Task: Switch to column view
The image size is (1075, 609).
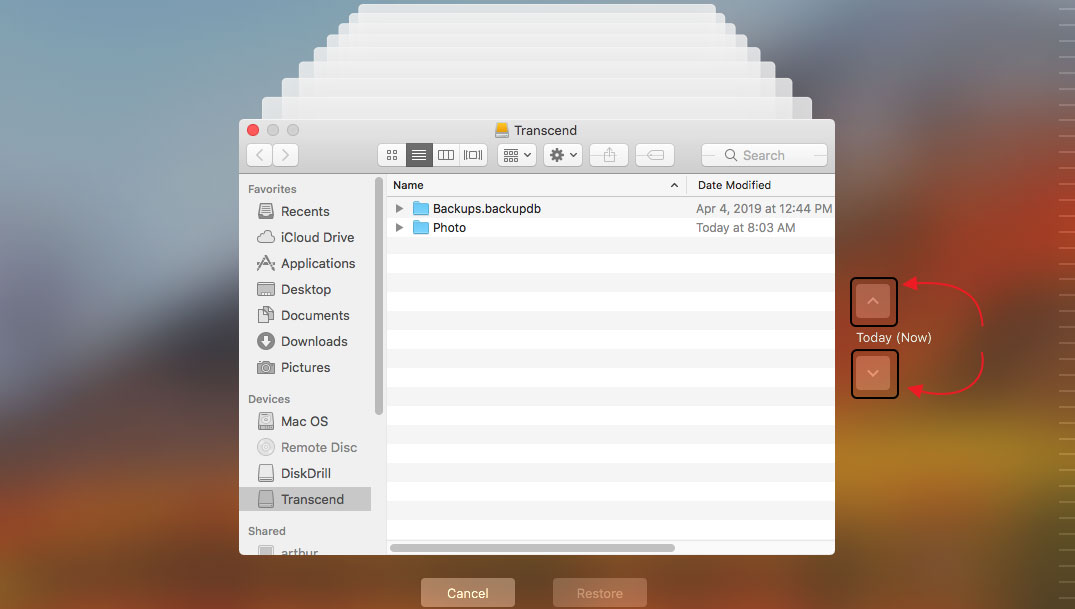Action: click(446, 155)
